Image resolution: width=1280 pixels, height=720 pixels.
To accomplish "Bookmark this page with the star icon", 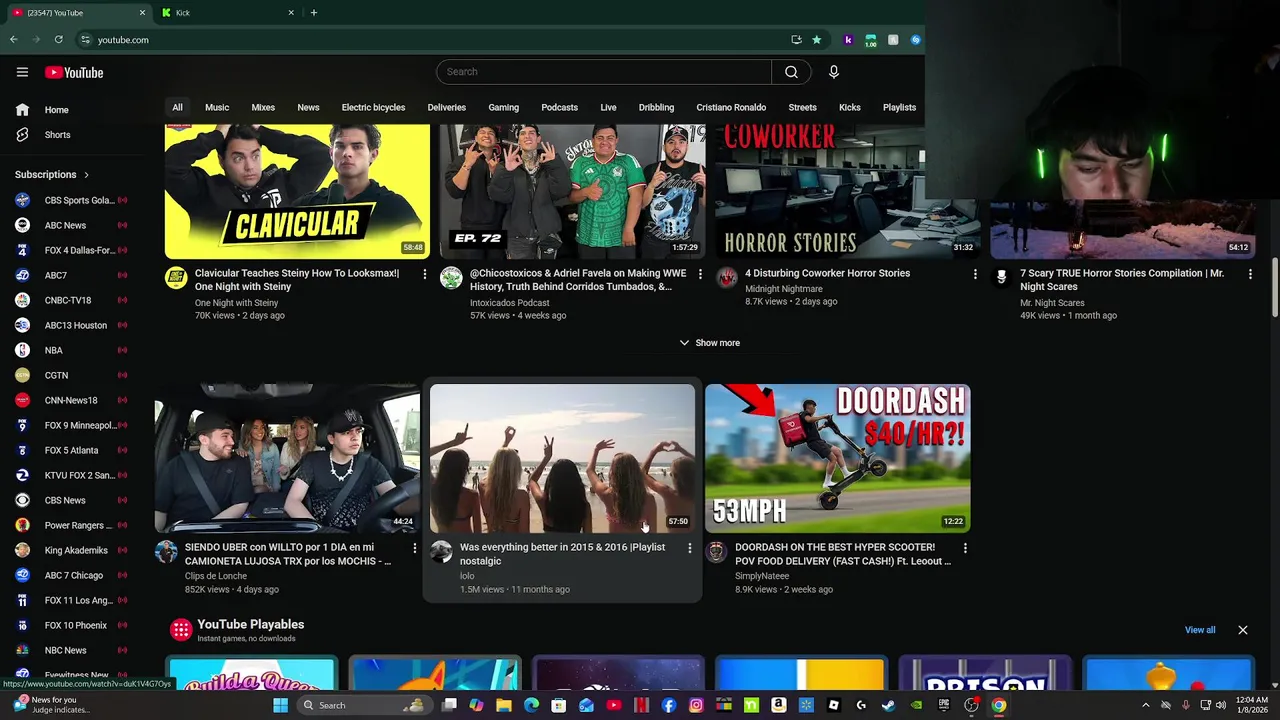I will [817, 40].
